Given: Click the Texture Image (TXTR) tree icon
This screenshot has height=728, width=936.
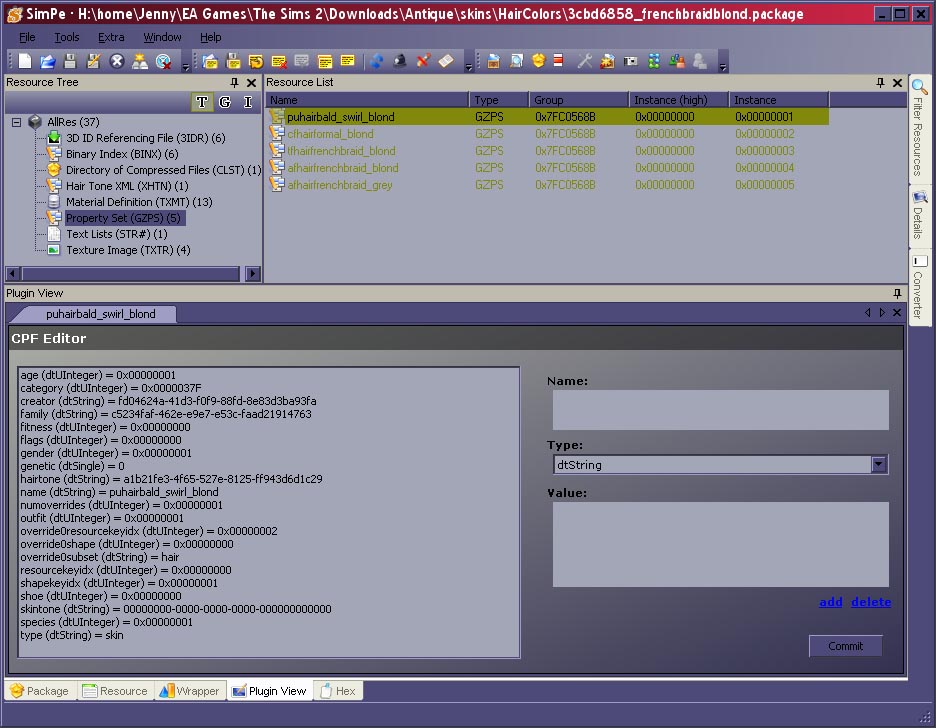Looking at the screenshot, I should [53, 250].
